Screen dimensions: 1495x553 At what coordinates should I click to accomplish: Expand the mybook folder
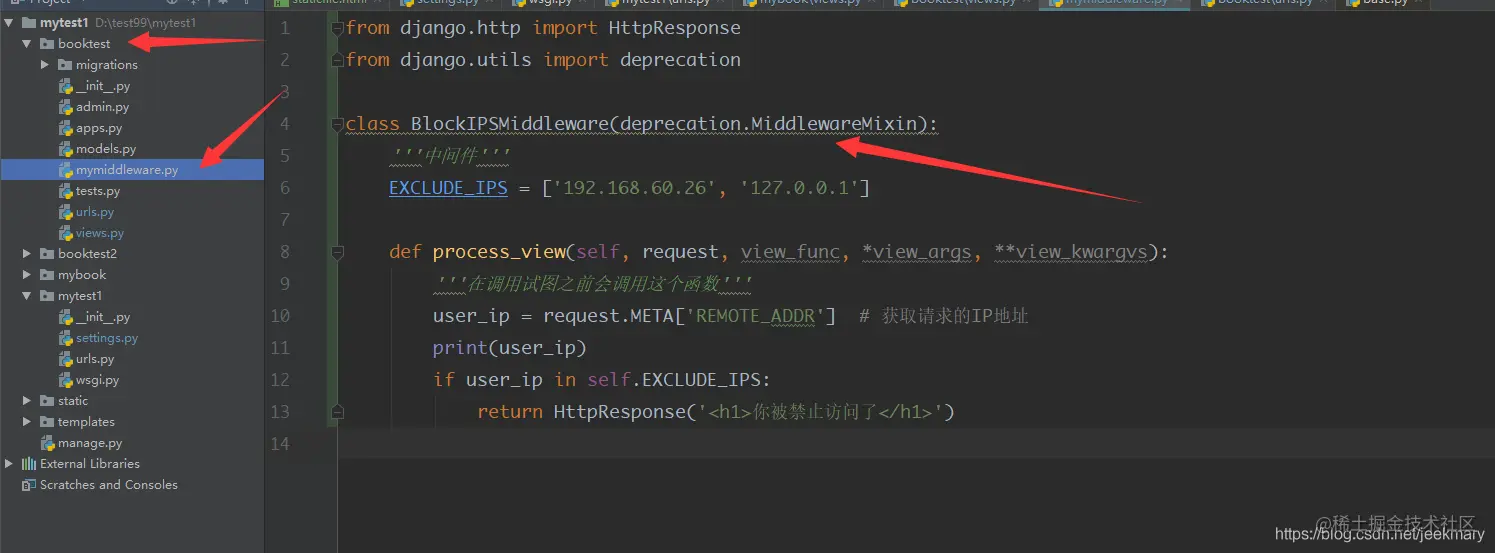click(x=27, y=275)
